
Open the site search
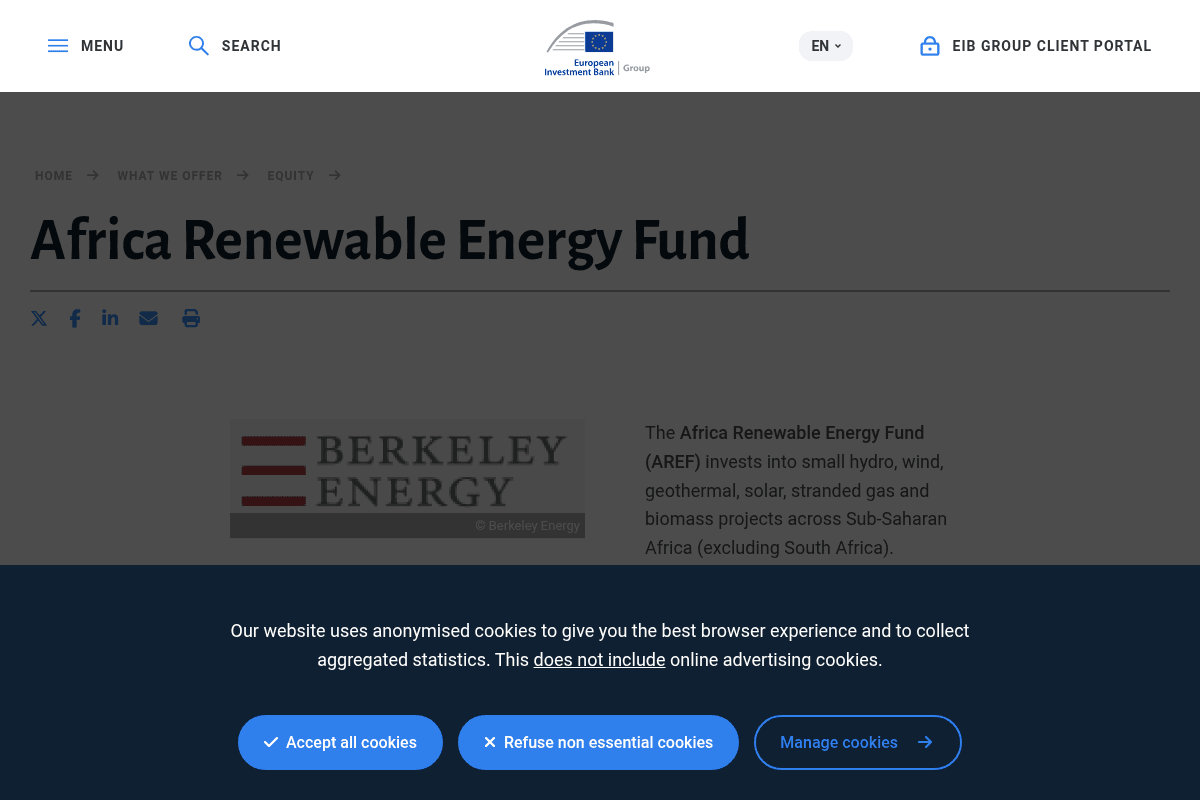pyautogui.click(x=234, y=45)
